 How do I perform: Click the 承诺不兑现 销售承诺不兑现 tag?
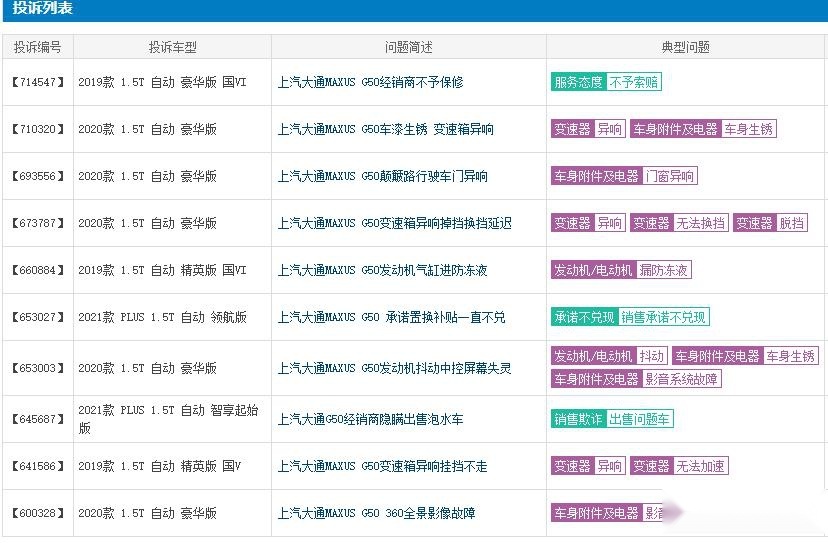click(630, 317)
